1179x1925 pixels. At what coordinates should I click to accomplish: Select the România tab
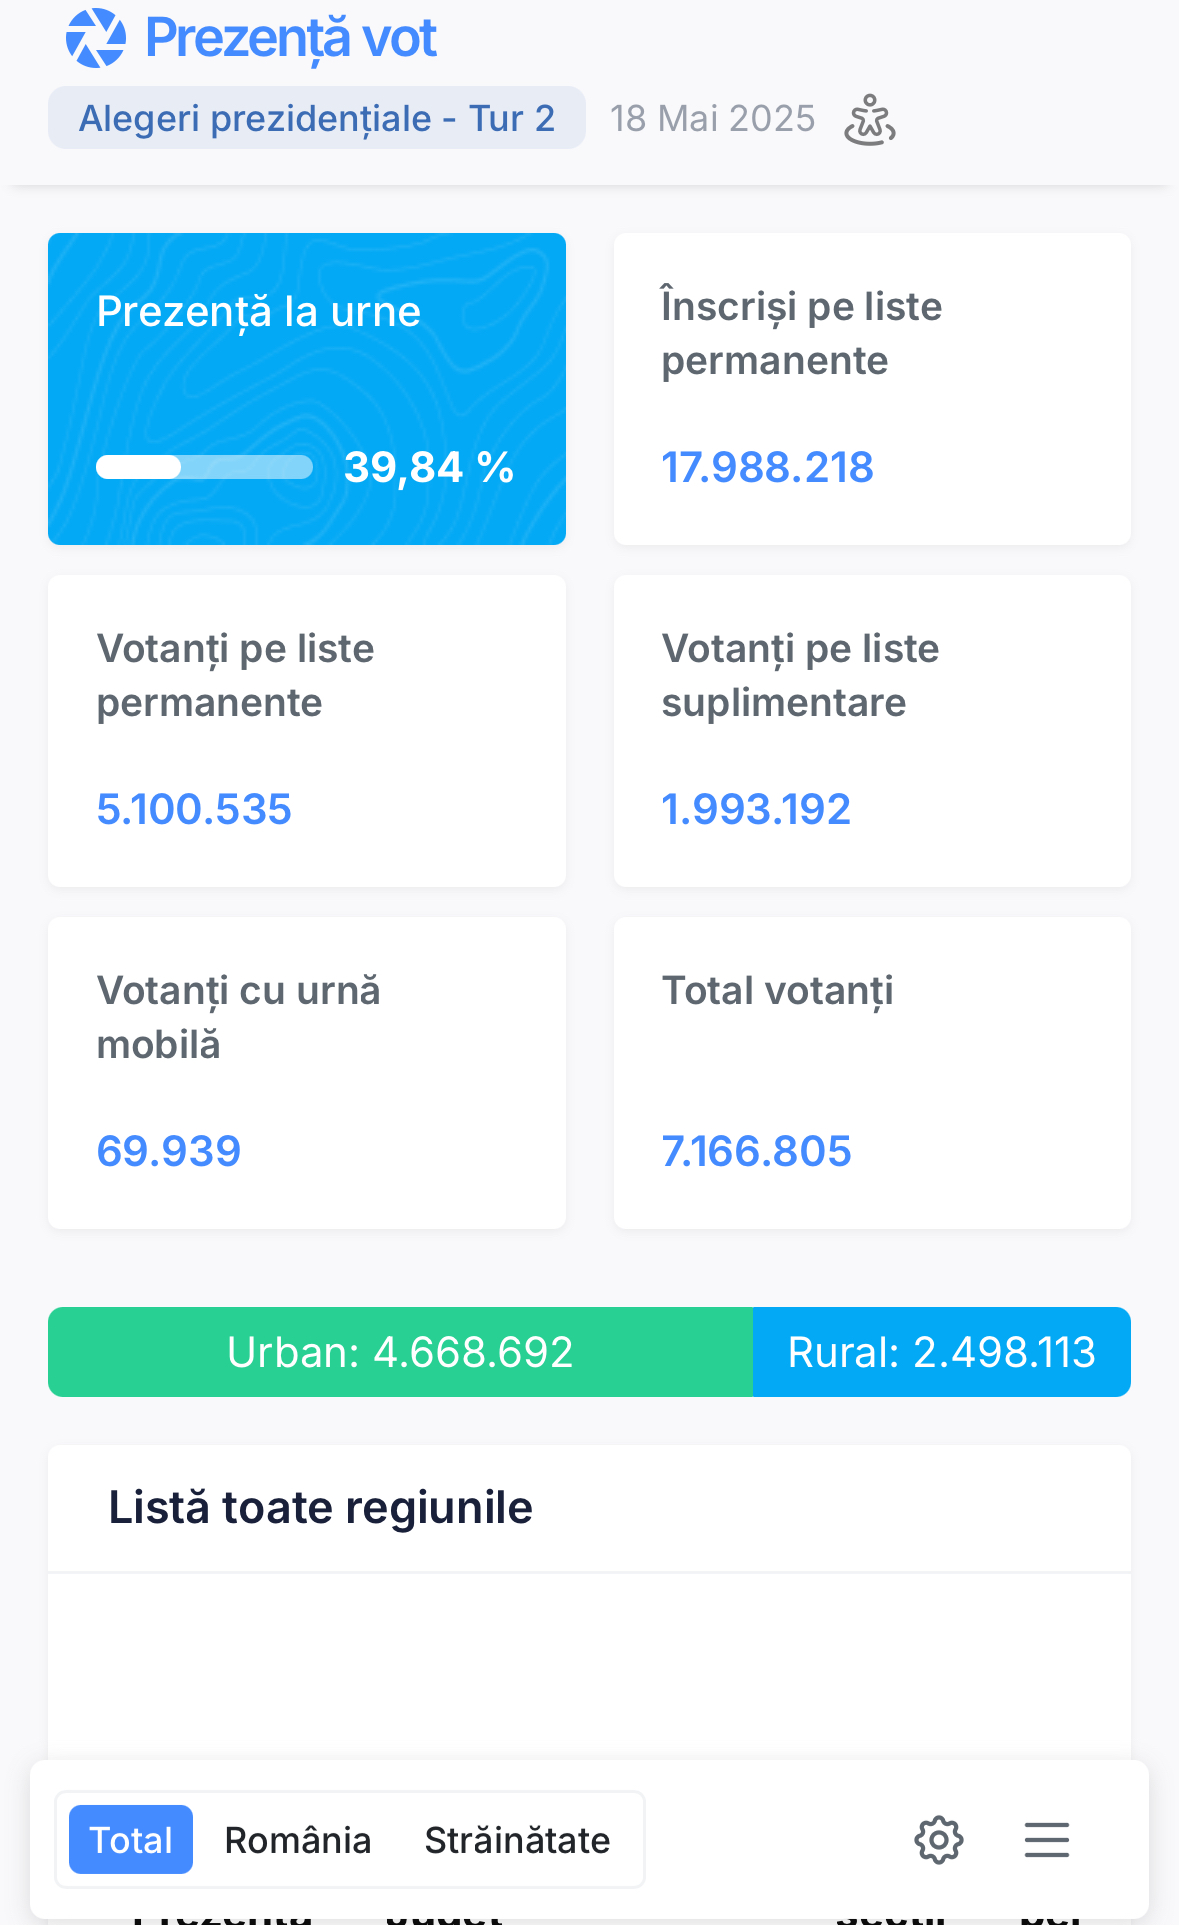click(298, 1839)
